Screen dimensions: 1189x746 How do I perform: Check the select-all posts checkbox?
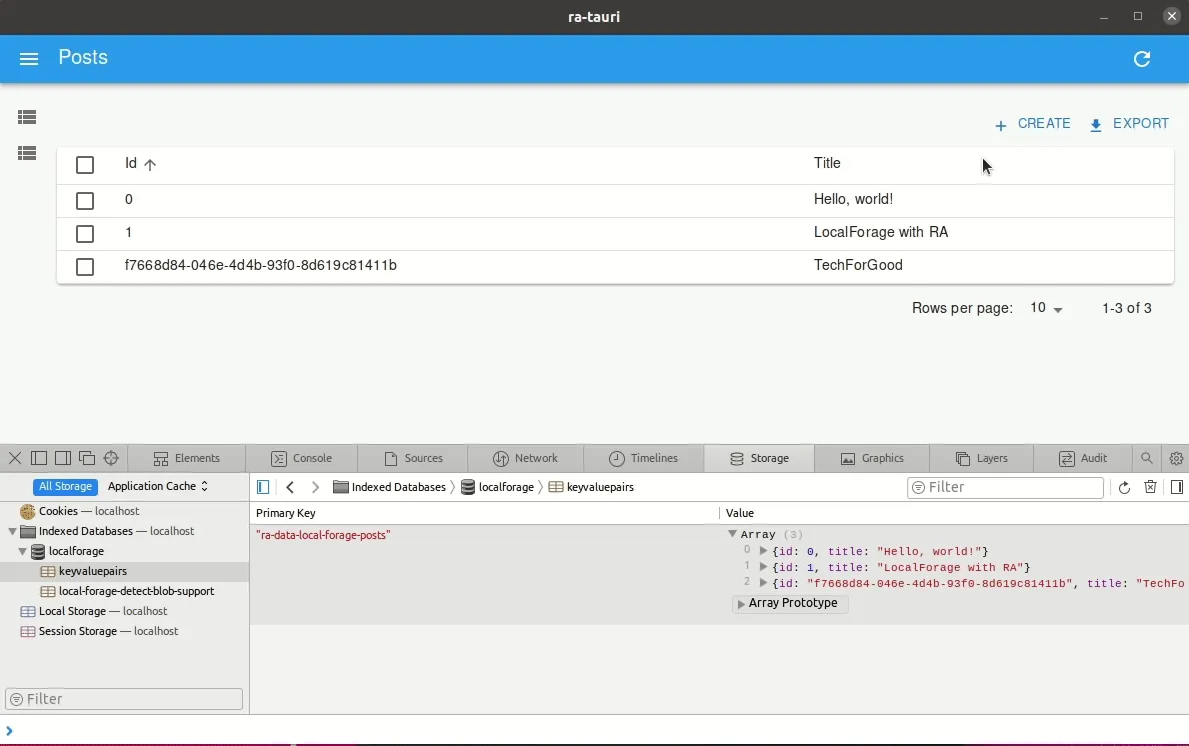(85, 164)
